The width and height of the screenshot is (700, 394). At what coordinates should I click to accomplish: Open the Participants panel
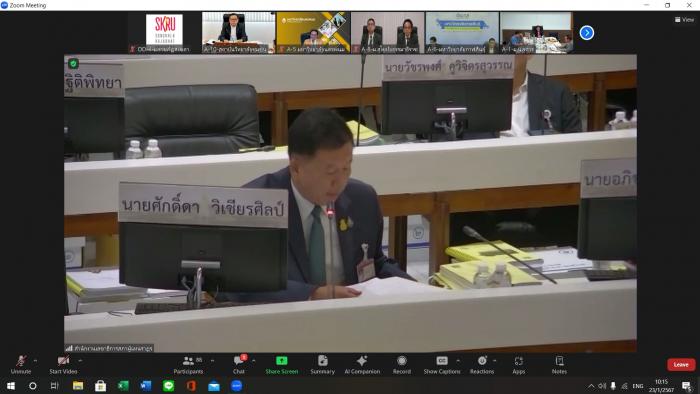pyautogui.click(x=188, y=365)
